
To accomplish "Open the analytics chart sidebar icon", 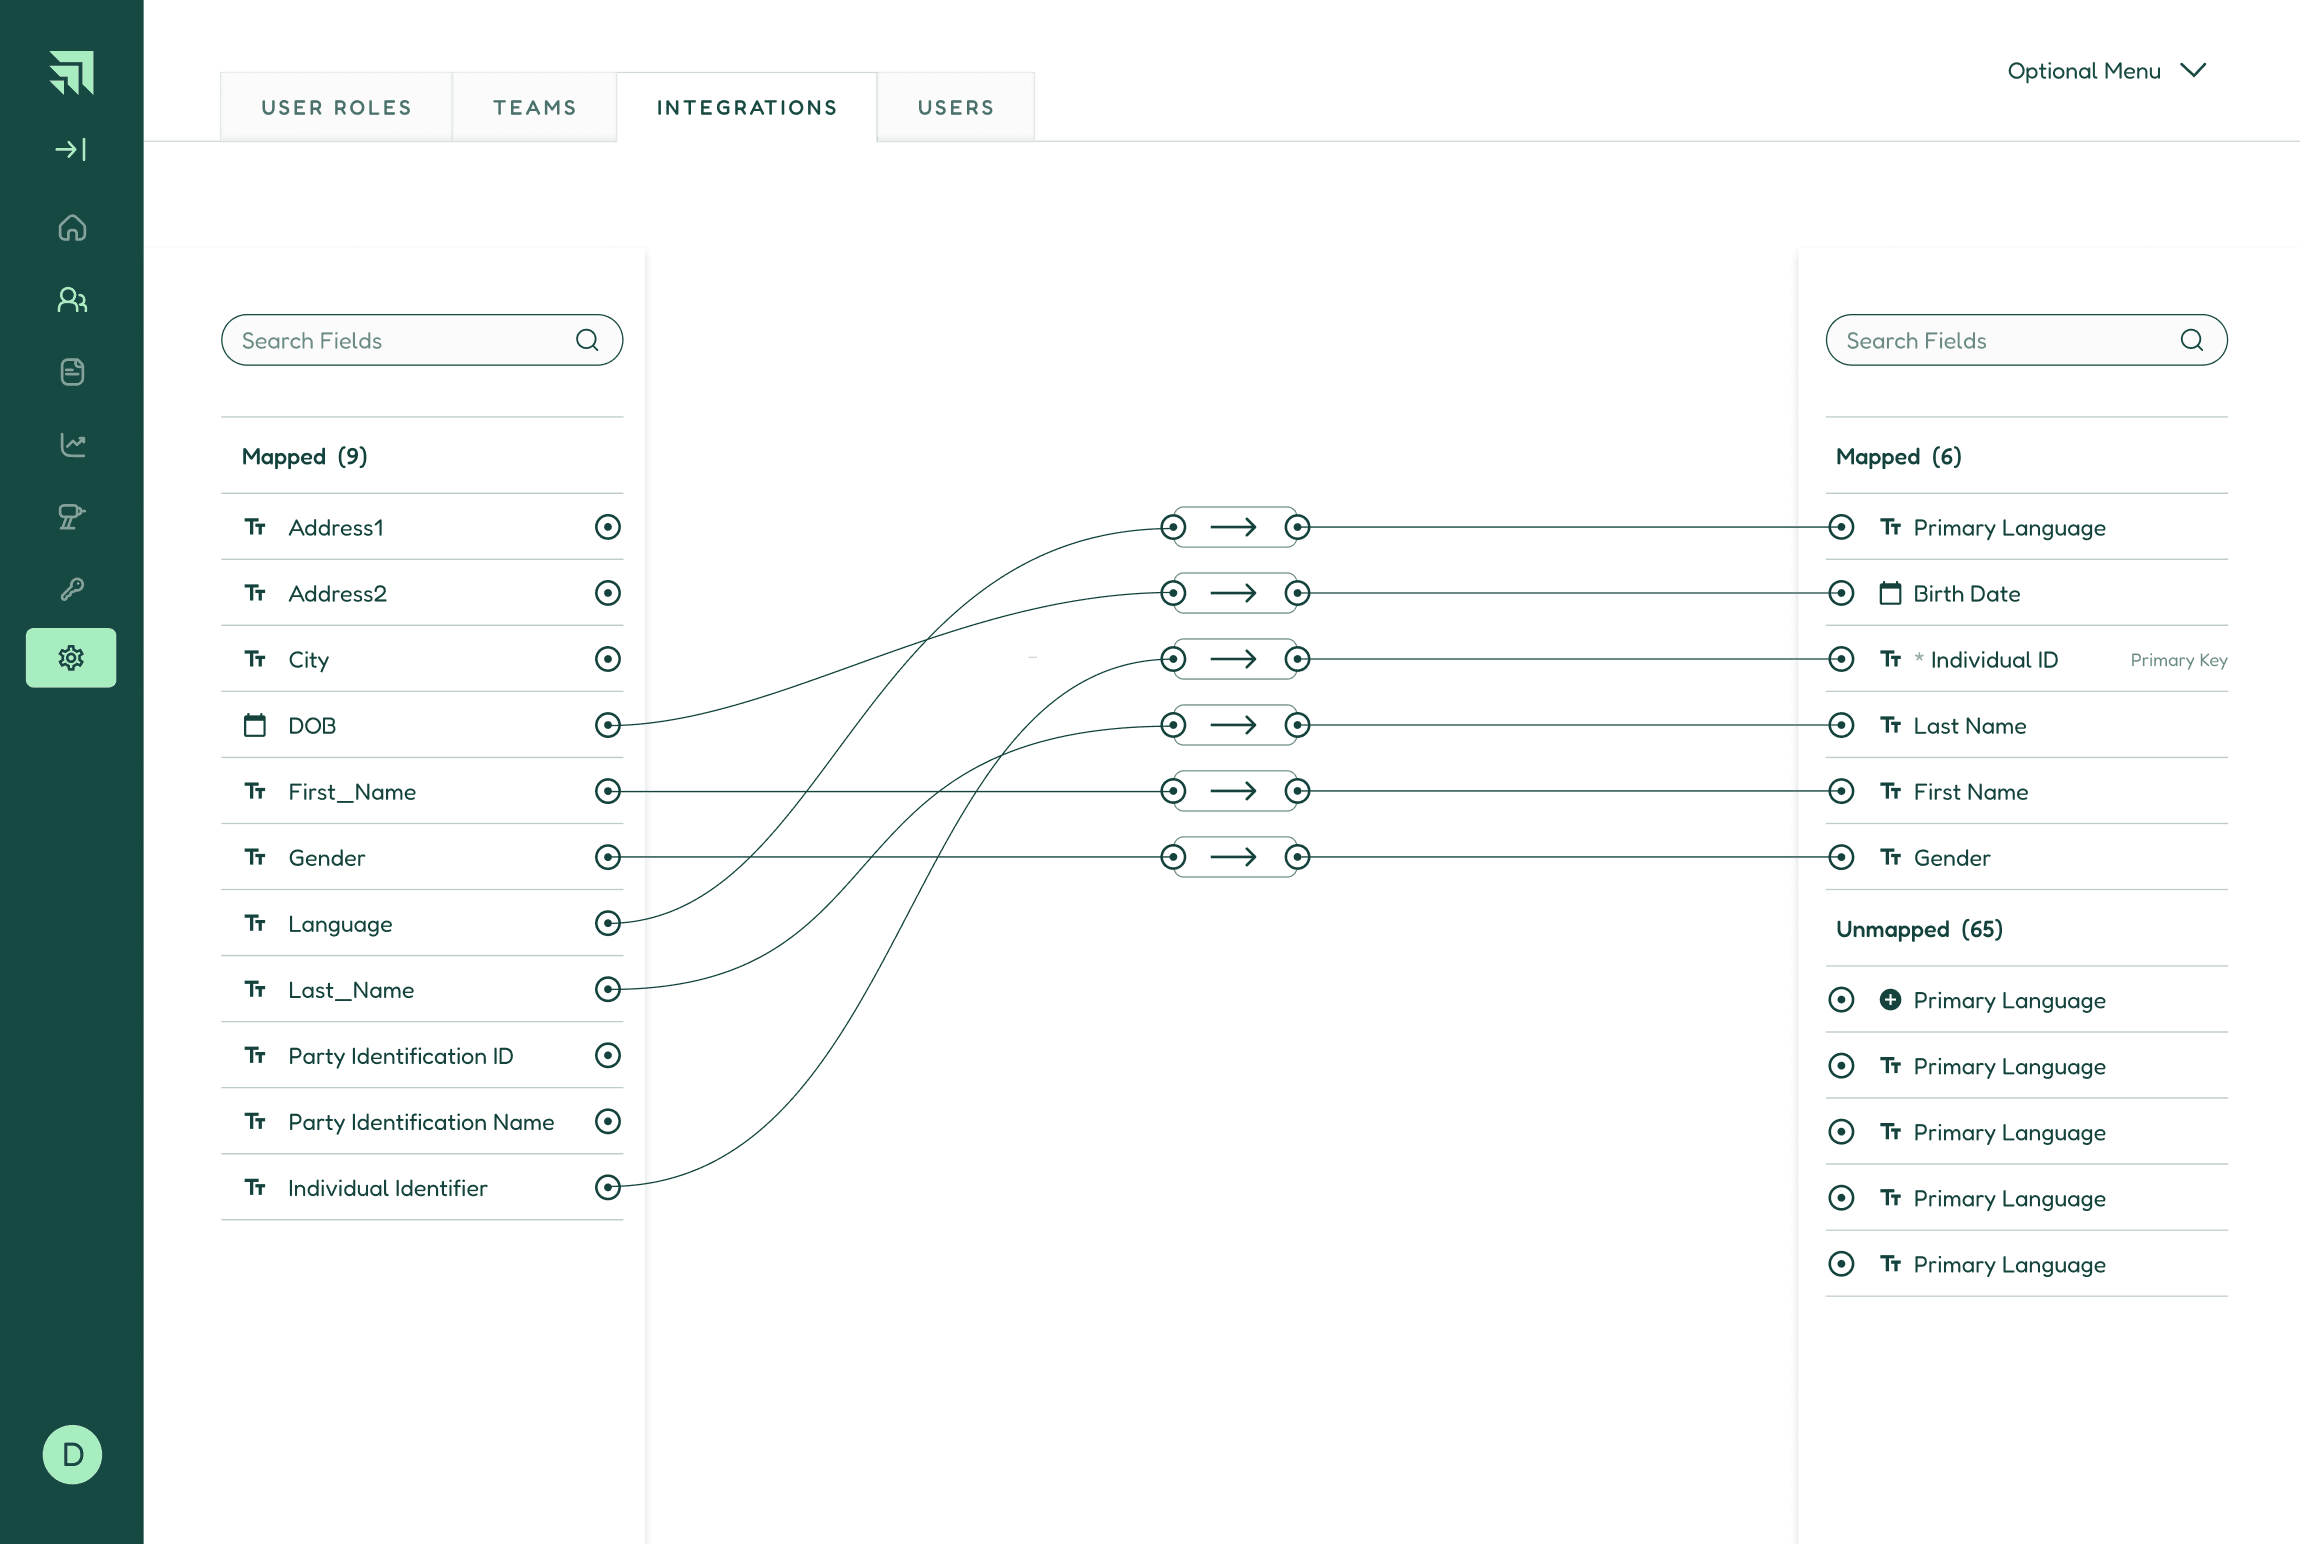I will pos(72,445).
